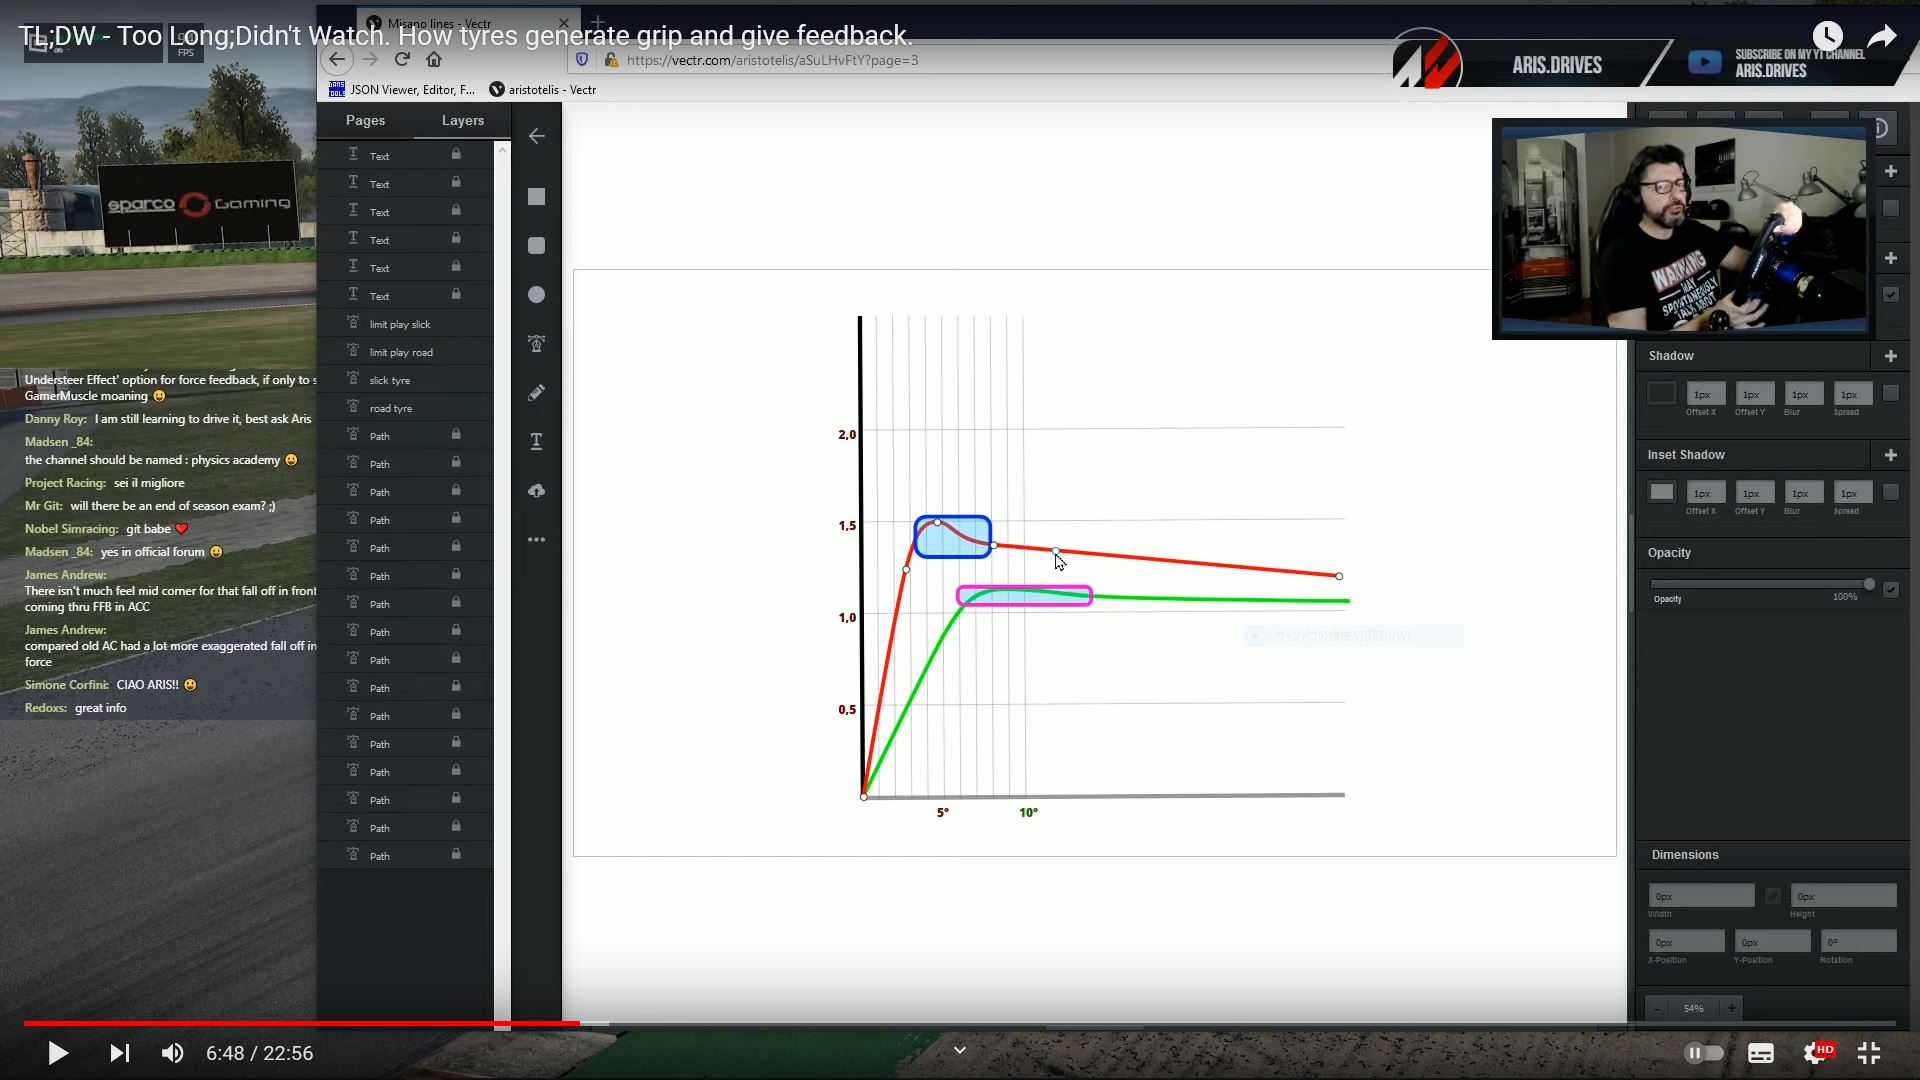Click the Inset Shadow color swatch
The width and height of the screenshot is (1920, 1080).
1661,492
